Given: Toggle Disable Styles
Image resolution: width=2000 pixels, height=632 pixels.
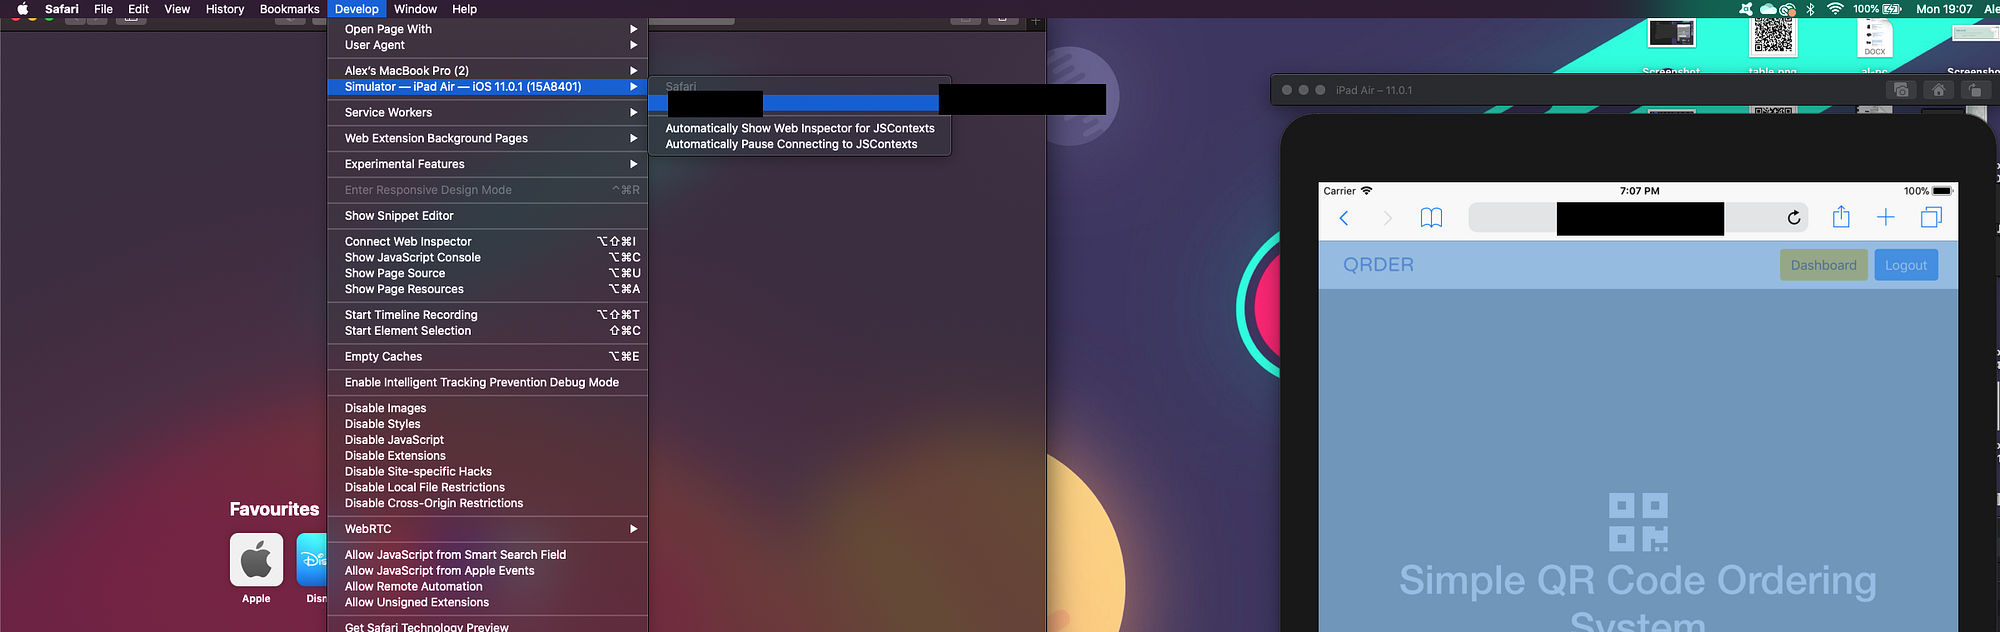Looking at the screenshot, I should pos(487,424).
